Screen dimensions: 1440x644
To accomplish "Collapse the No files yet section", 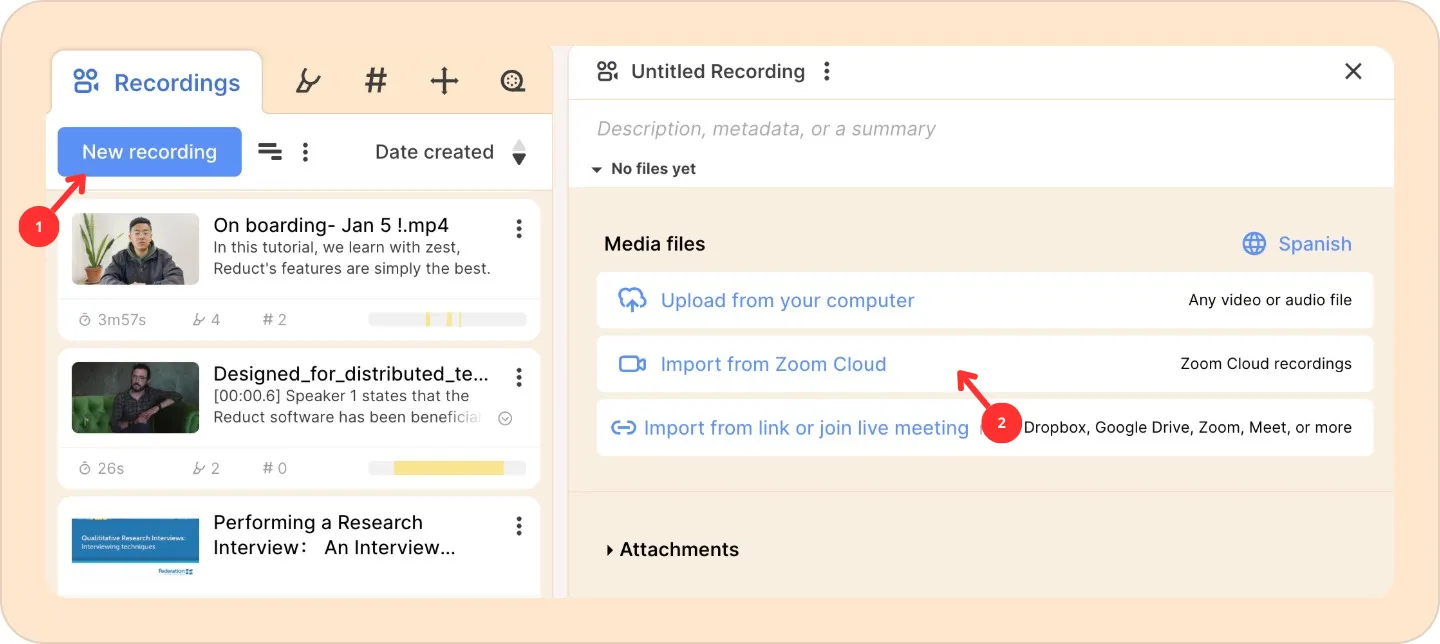I will [597, 169].
